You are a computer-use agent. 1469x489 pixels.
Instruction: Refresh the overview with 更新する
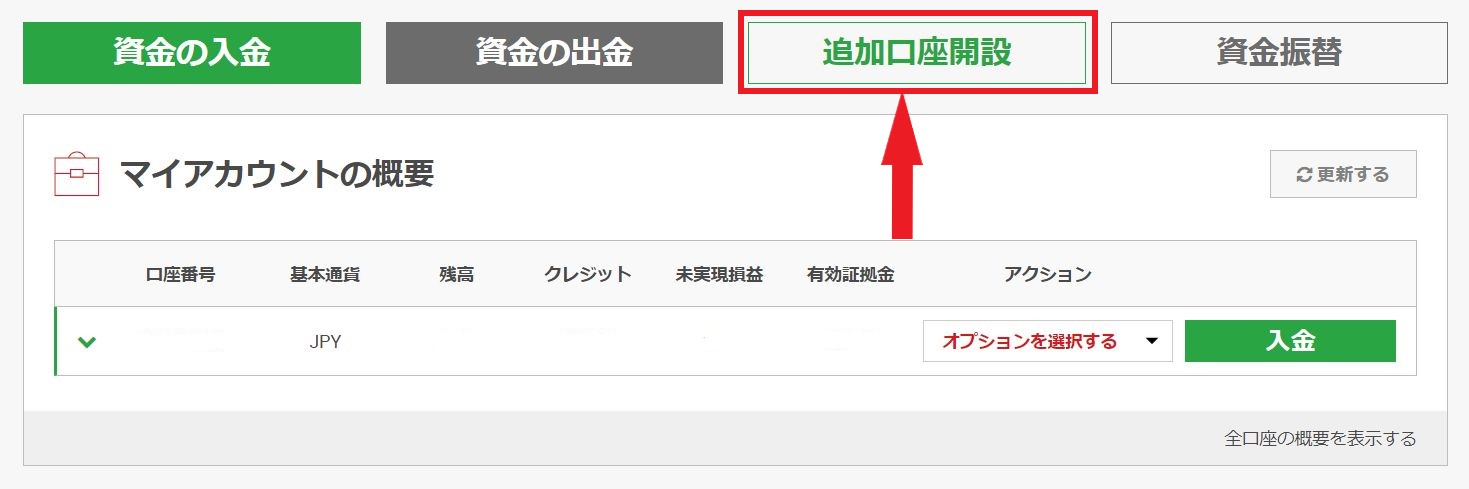1343,175
